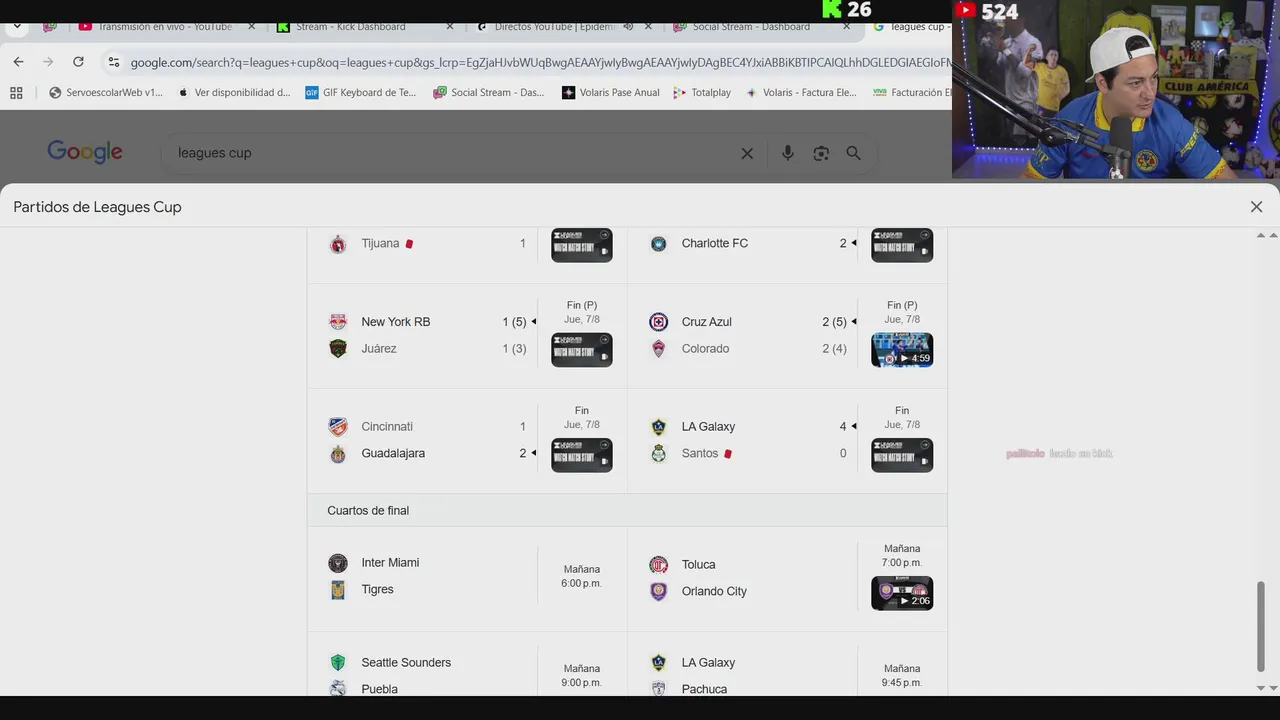1280x720 pixels.
Task: Open Volaris - Factura Ele... bookmark
Action: click(x=800, y=92)
